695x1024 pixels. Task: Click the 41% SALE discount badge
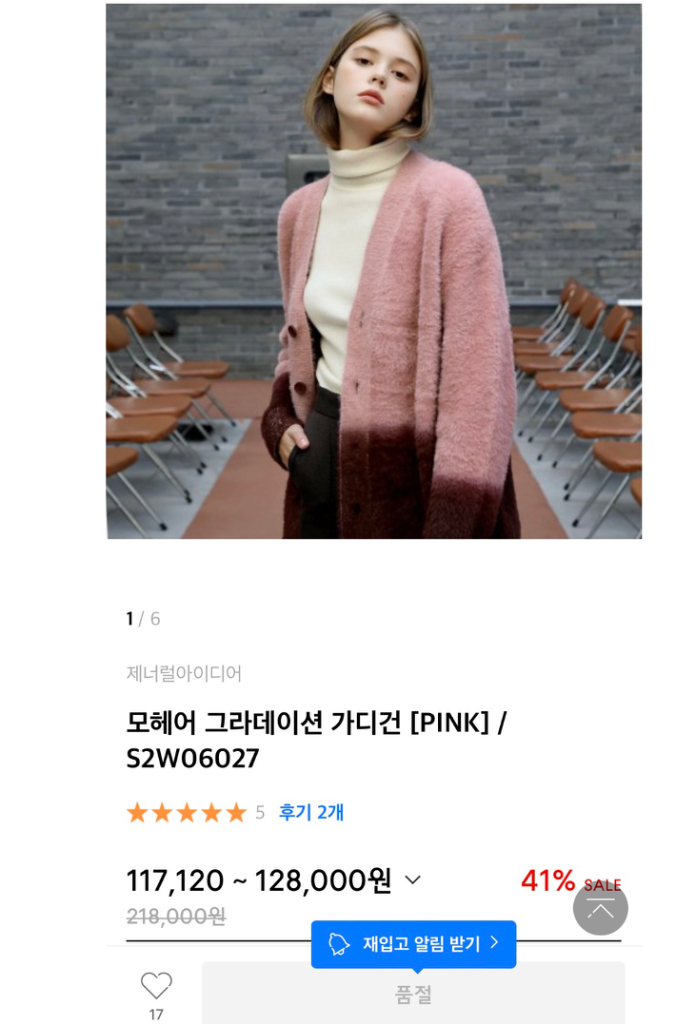(x=570, y=881)
